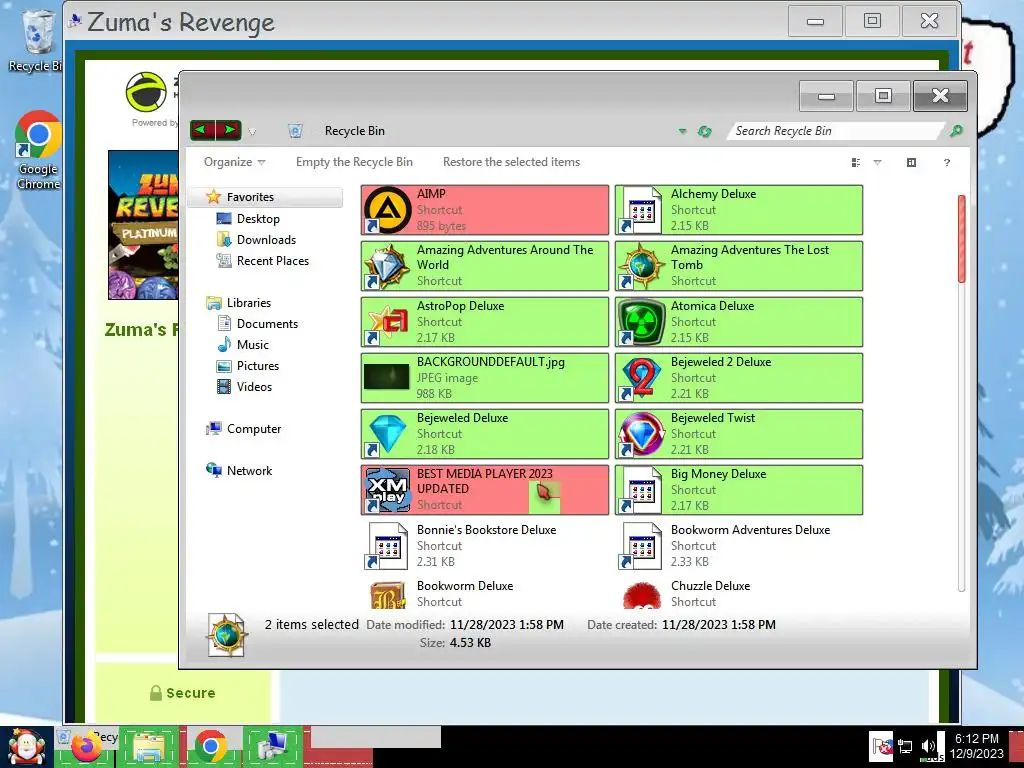Select Bookworm Adventures Deluxe icon

click(x=641, y=547)
